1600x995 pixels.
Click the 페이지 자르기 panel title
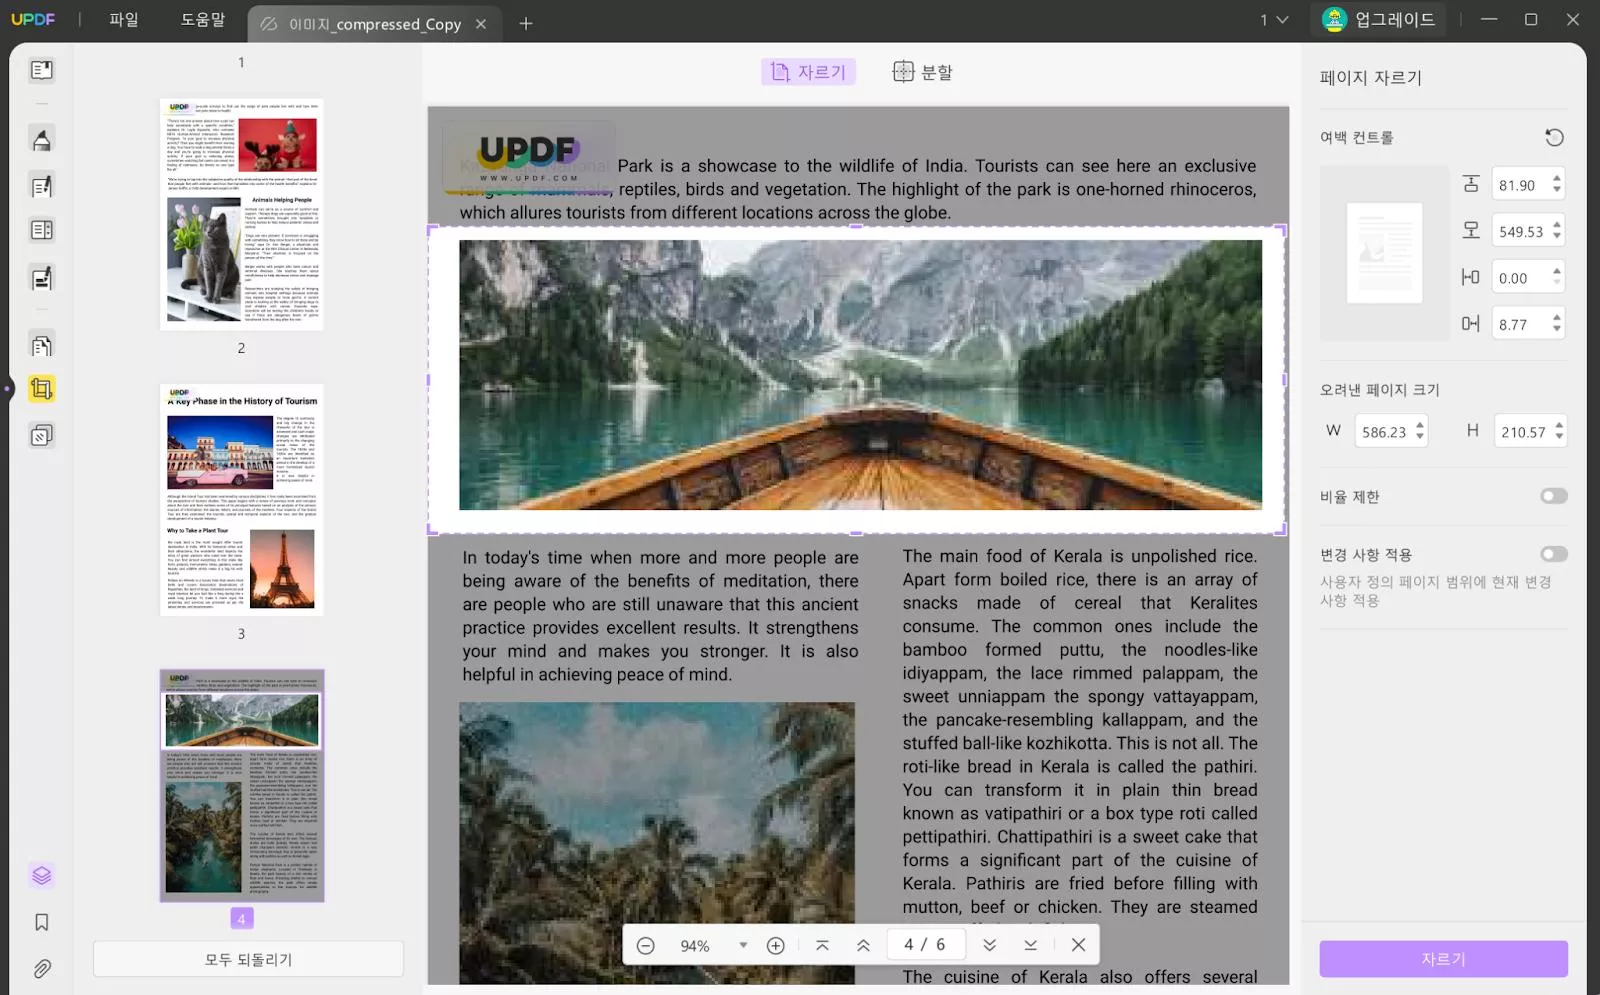coord(1370,77)
